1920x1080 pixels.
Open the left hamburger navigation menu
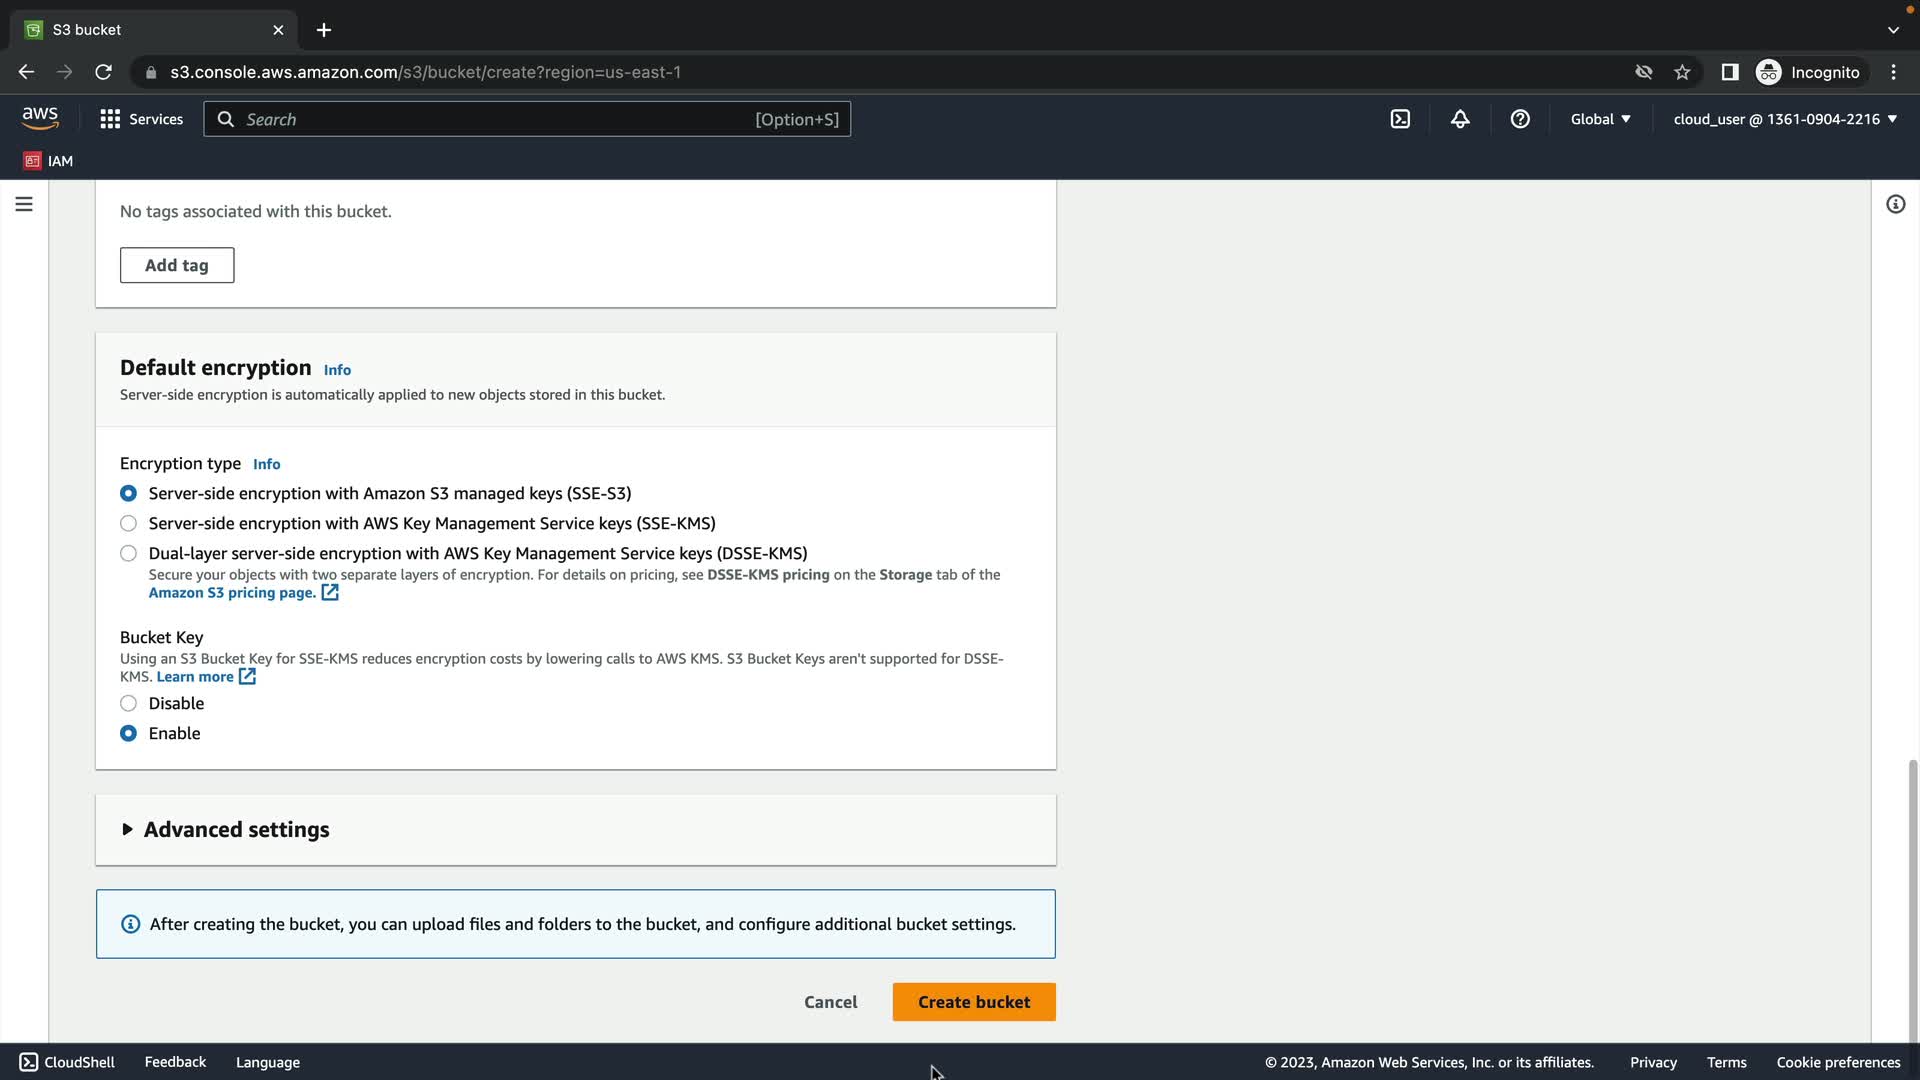click(24, 204)
